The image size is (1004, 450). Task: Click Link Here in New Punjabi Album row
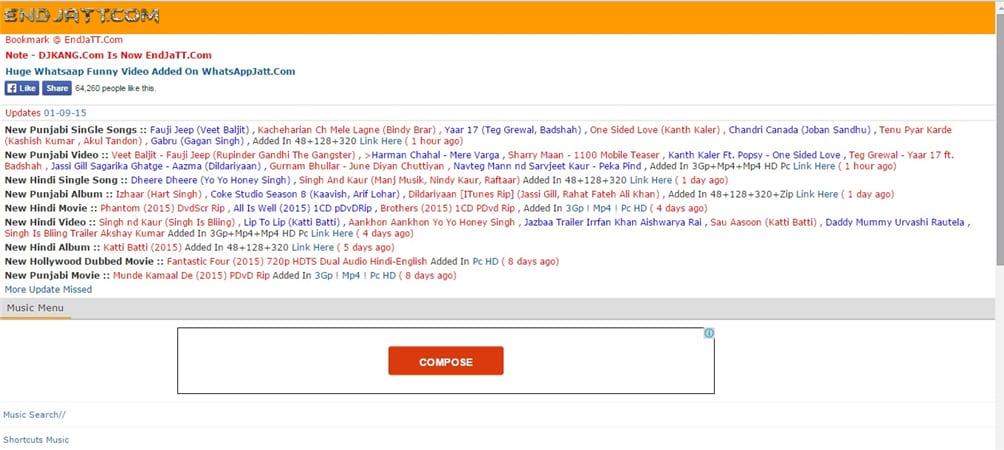(816, 195)
